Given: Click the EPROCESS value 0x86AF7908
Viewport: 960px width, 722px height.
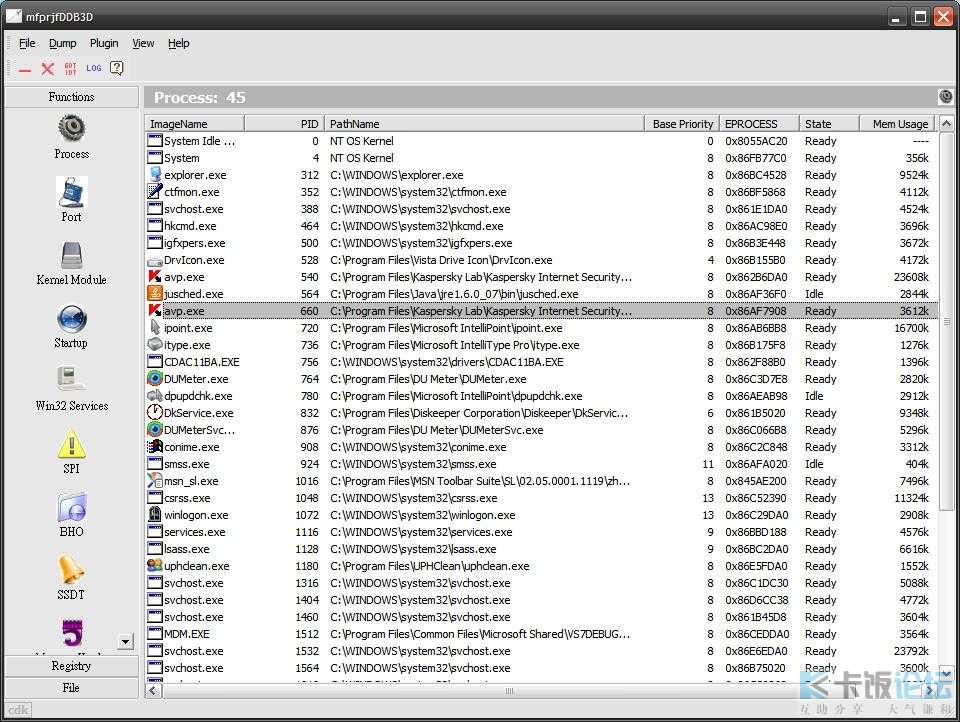Looking at the screenshot, I should point(756,311).
